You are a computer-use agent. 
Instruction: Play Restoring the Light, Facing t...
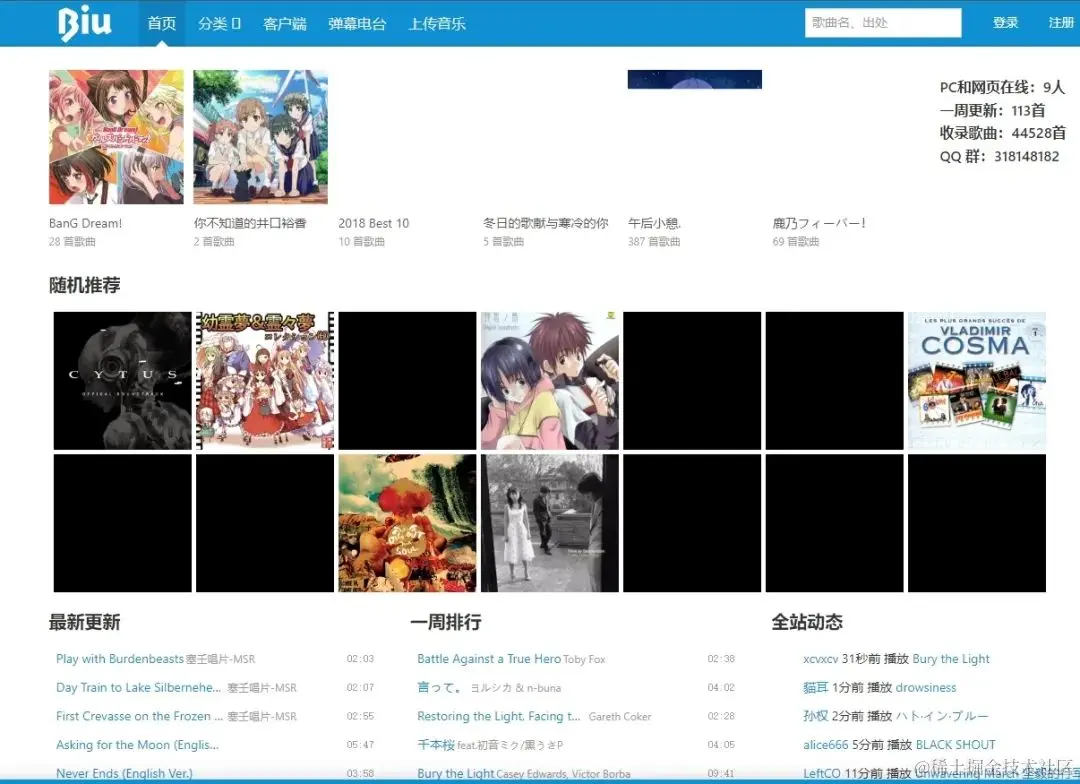pyautogui.click(x=499, y=716)
